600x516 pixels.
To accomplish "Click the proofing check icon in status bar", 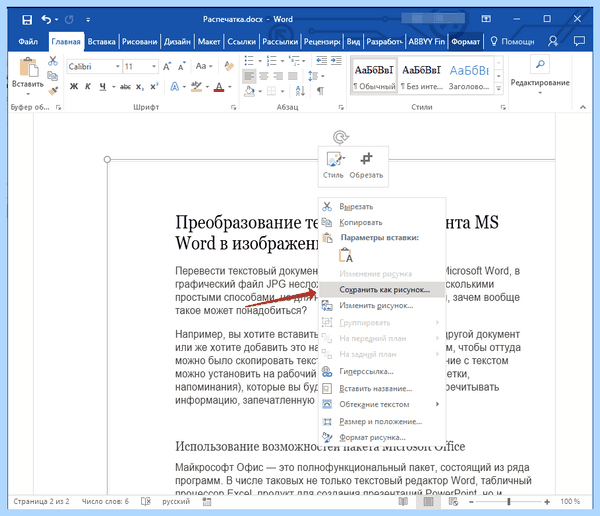I will tap(145, 501).
